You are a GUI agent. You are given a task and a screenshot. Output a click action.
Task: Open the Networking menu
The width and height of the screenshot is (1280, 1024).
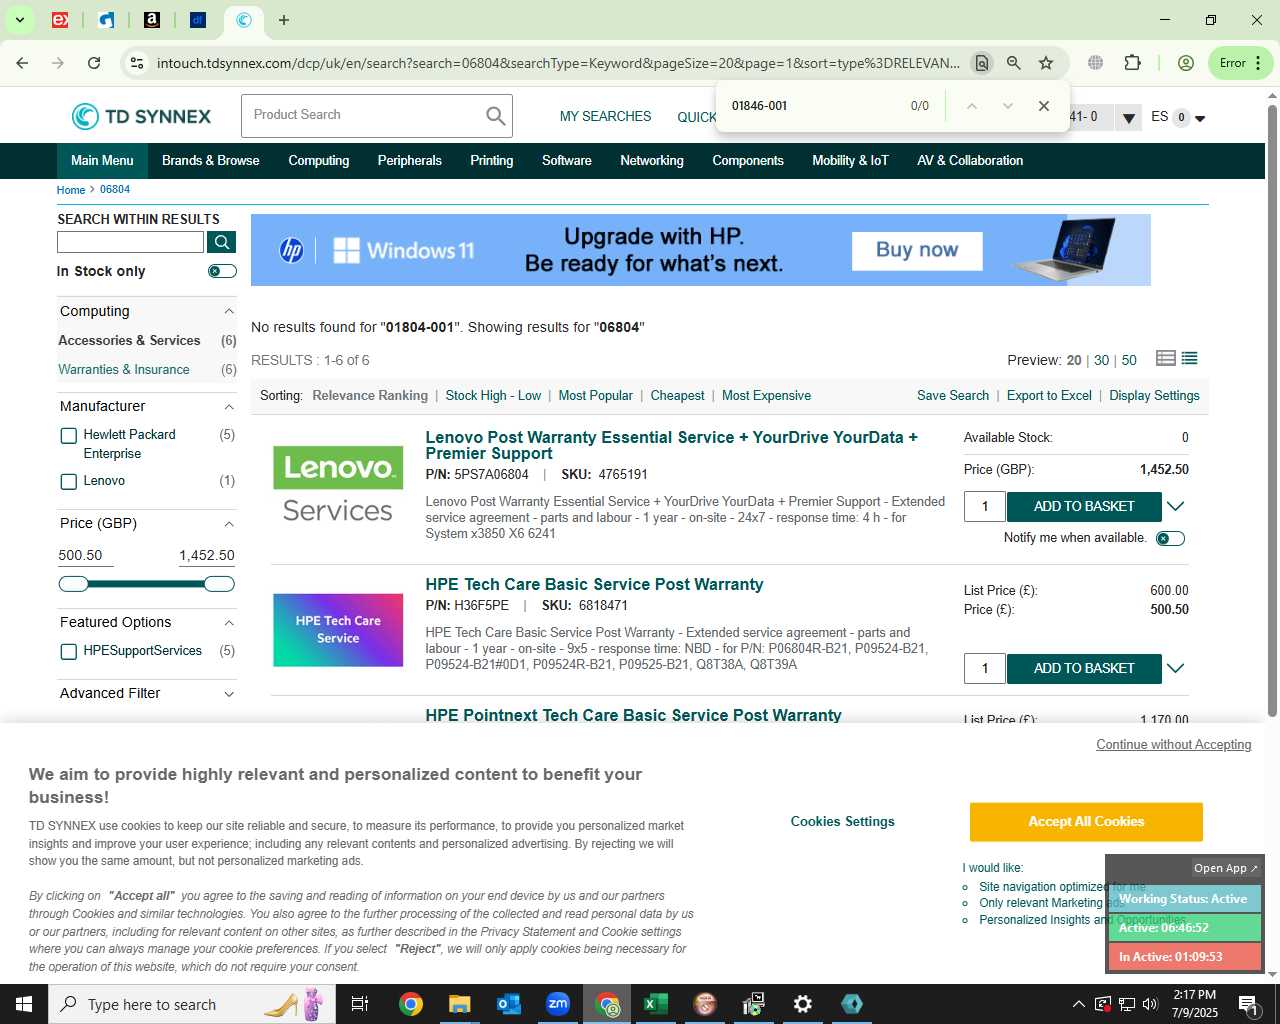tap(652, 161)
